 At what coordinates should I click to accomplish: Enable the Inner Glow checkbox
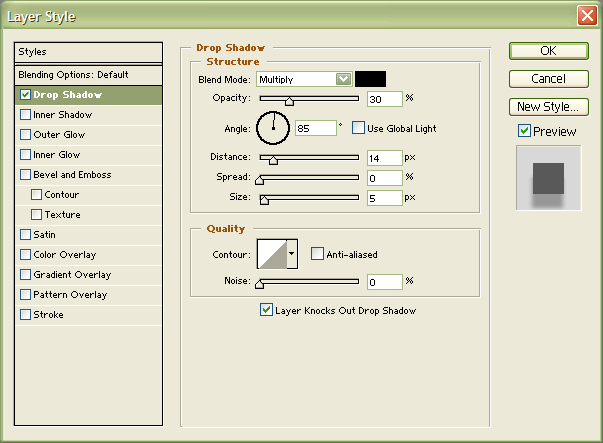(x=25, y=155)
